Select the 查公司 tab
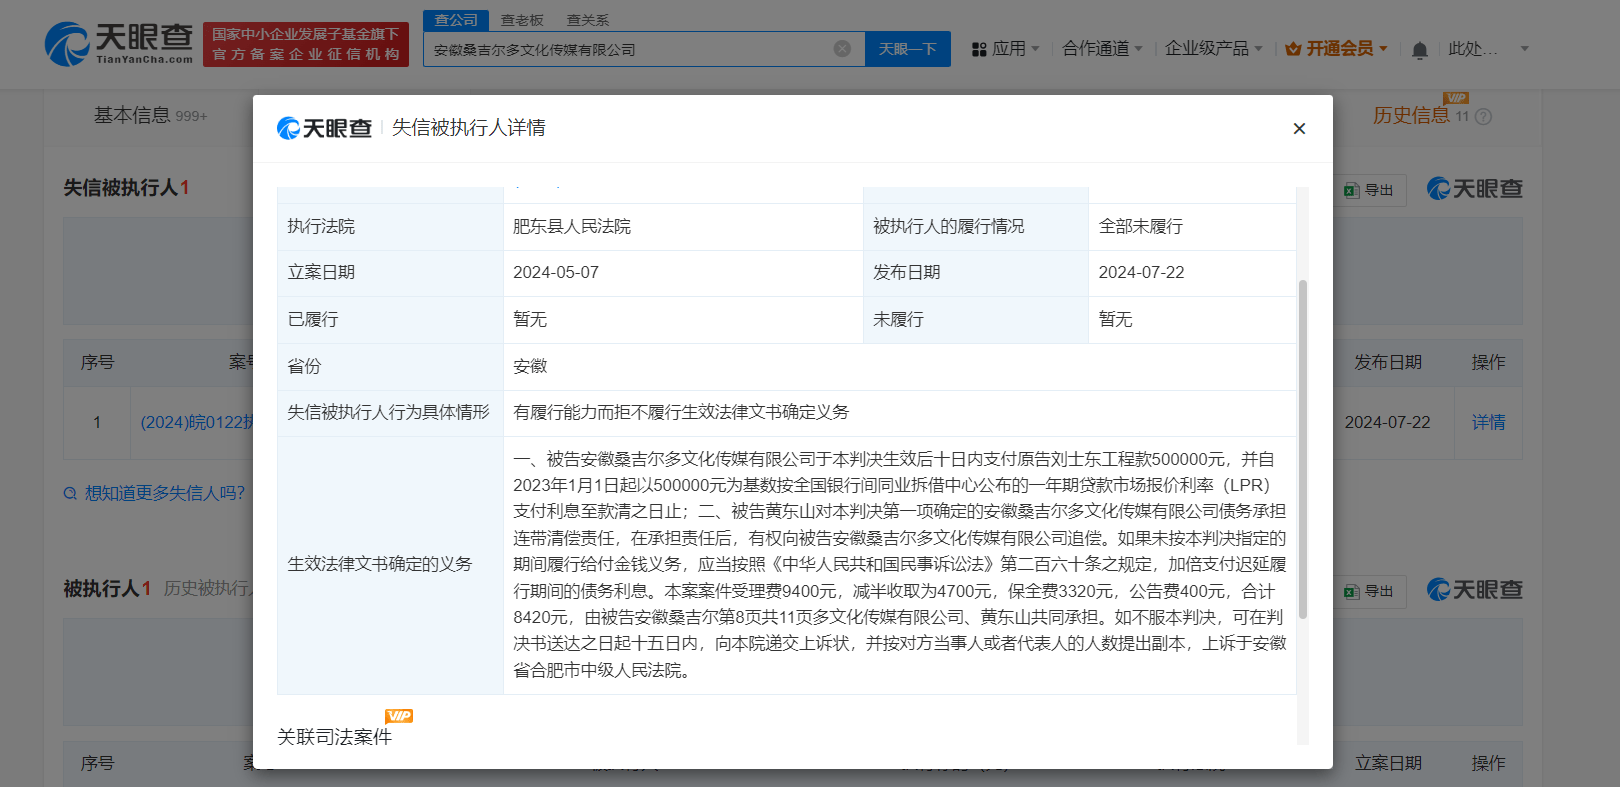Image resolution: width=1620 pixels, height=787 pixels. [456, 20]
